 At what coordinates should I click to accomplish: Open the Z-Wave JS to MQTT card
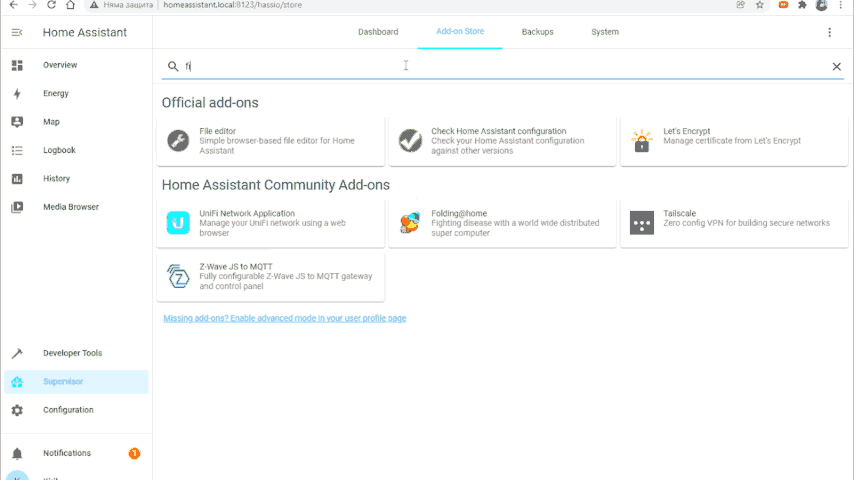[271, 277]
